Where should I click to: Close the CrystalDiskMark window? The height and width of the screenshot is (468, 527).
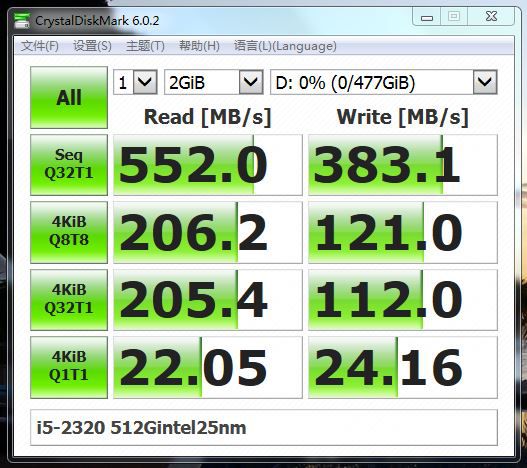491,16
